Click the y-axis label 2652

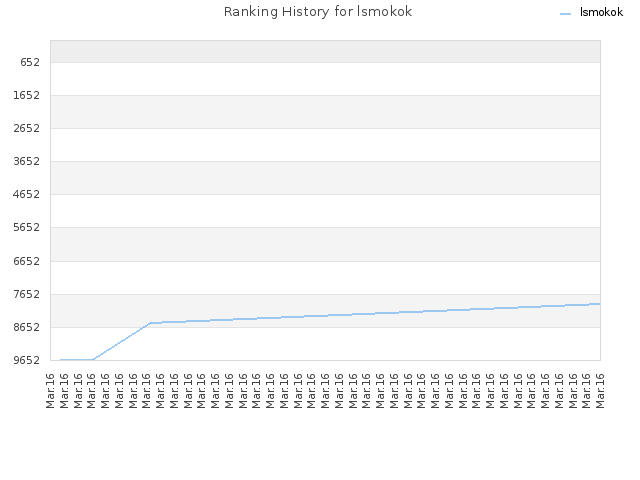27,128
